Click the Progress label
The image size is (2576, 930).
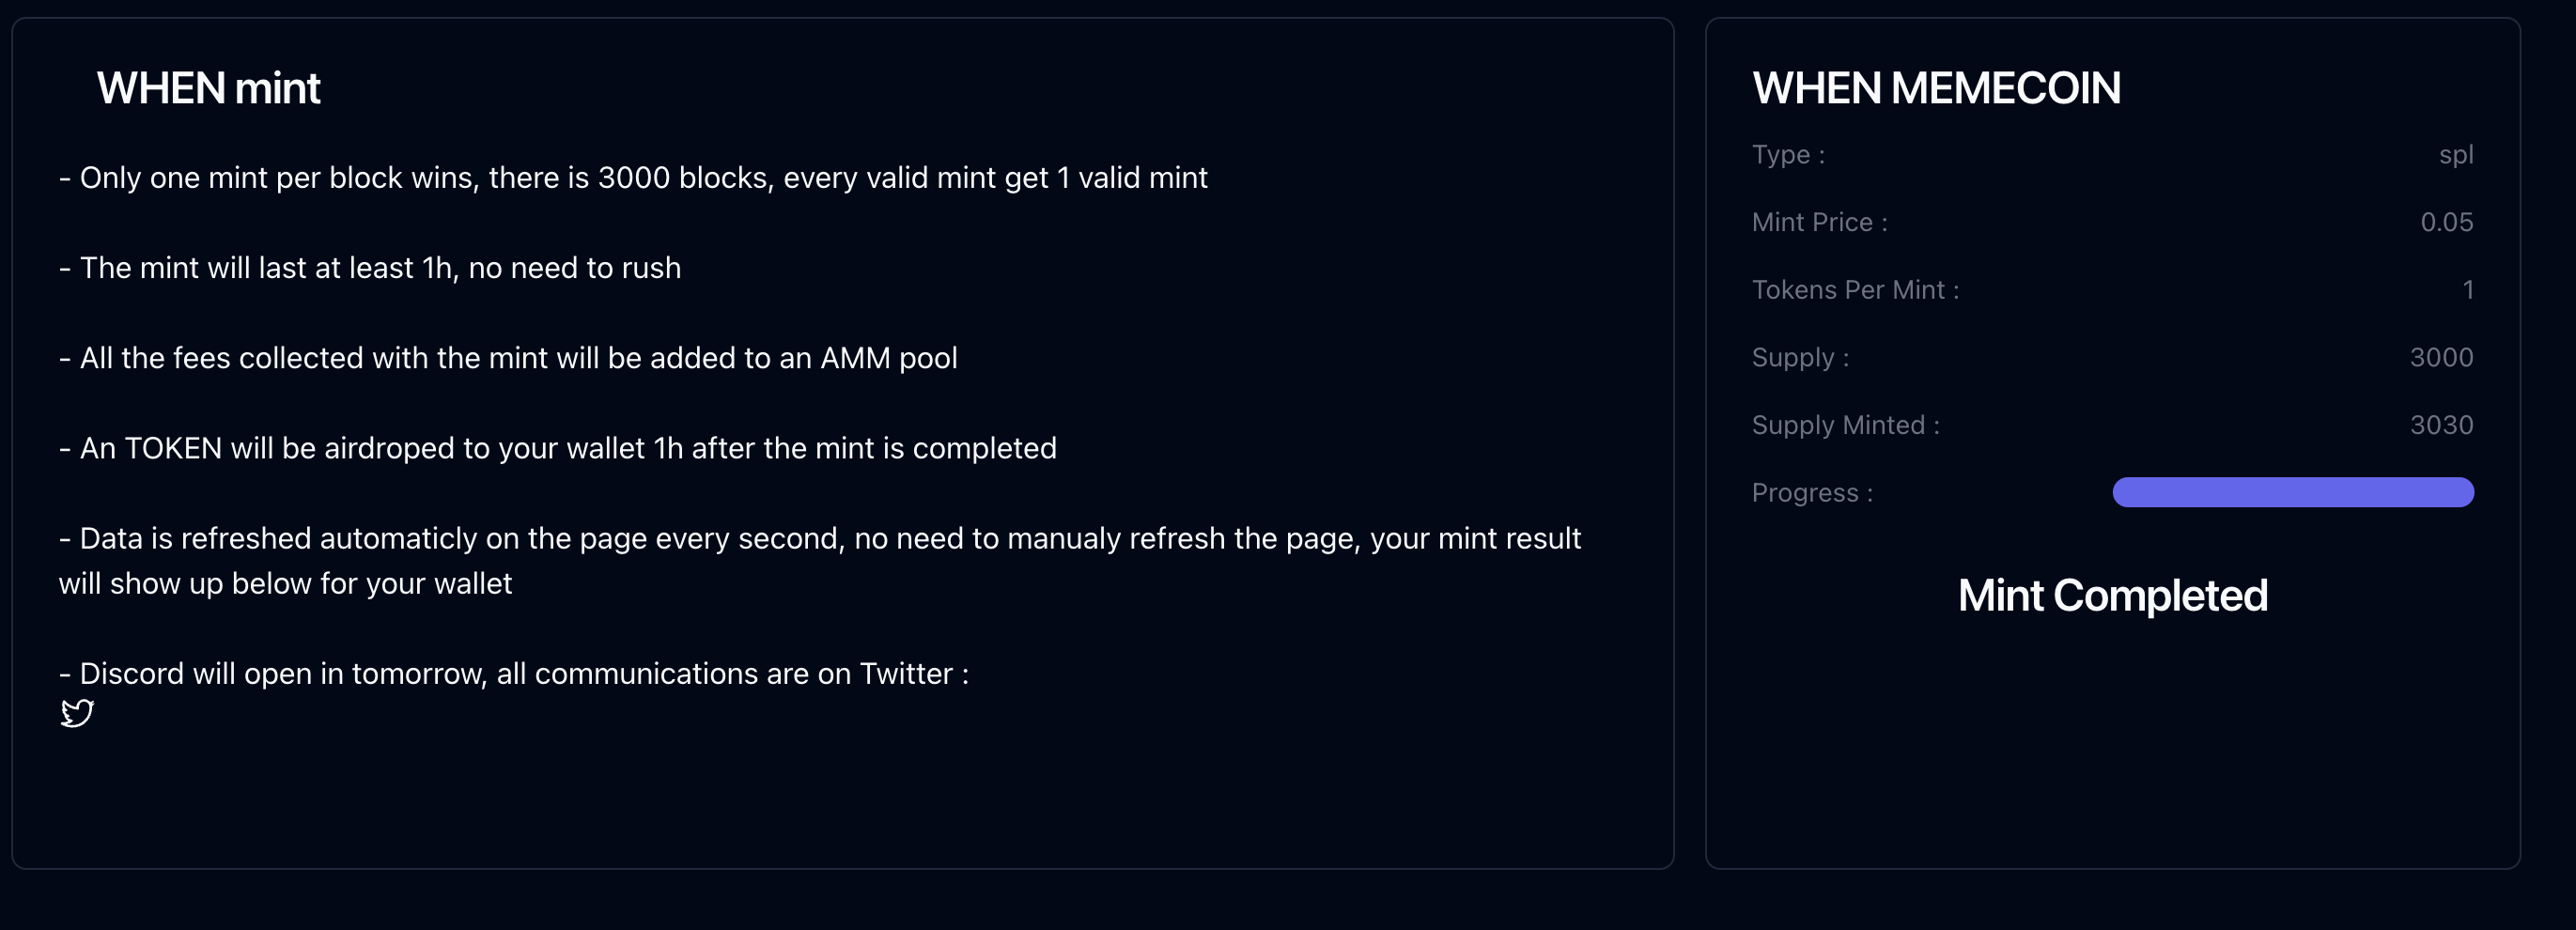(x=1812, y=493)
